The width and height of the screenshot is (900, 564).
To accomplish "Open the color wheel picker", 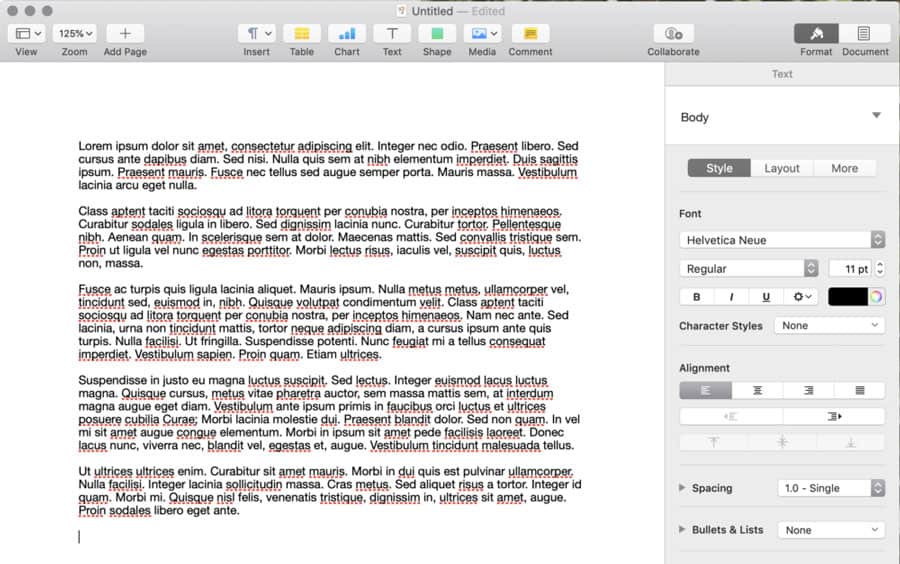I will [876, 297].
